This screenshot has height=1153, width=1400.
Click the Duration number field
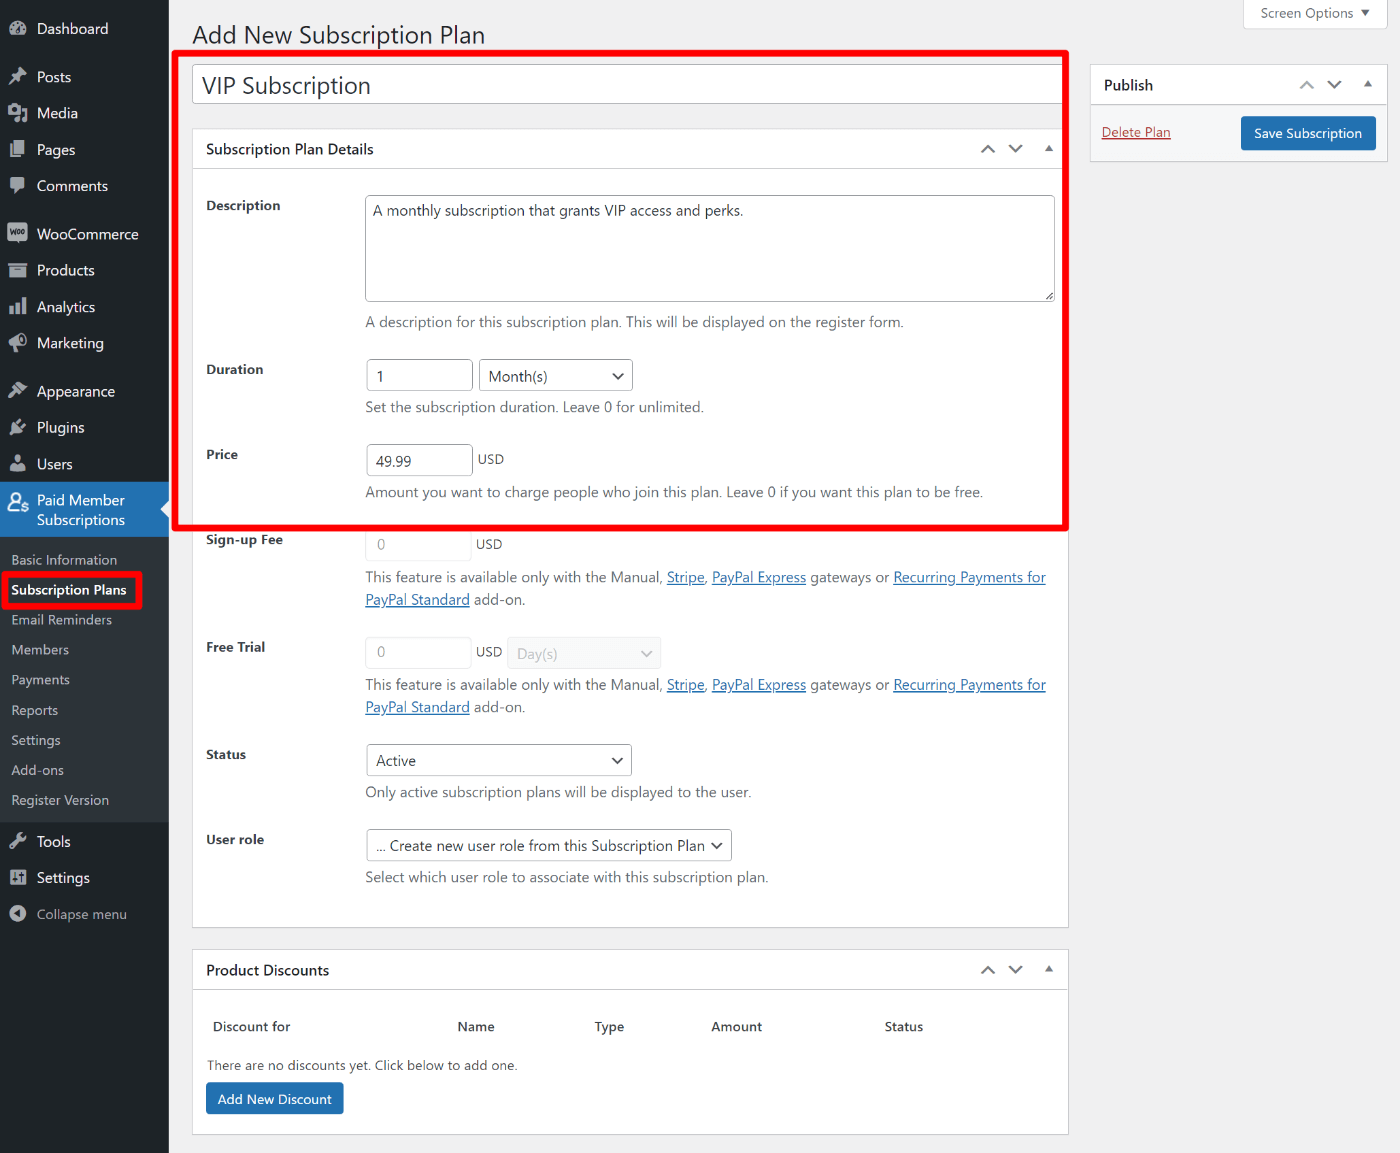(x=419, y=376)
